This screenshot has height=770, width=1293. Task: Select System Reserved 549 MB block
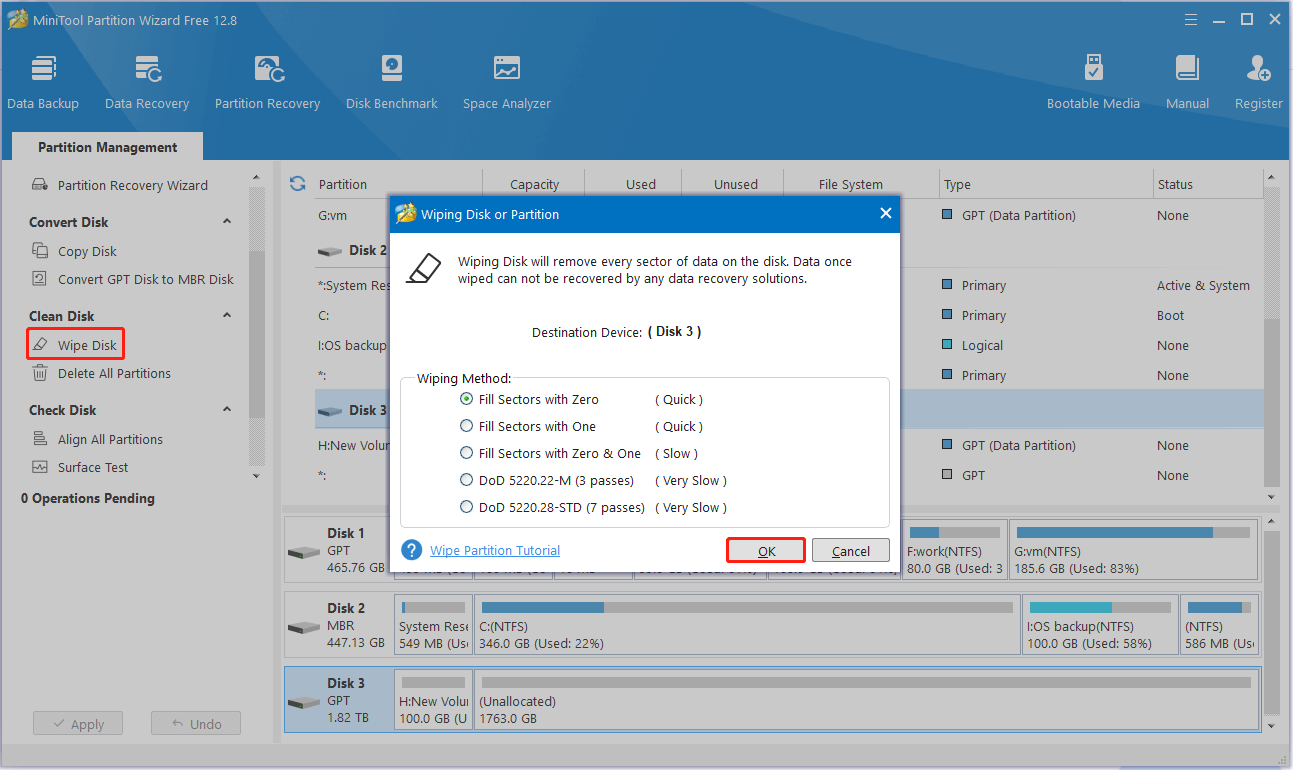point(433,625)
